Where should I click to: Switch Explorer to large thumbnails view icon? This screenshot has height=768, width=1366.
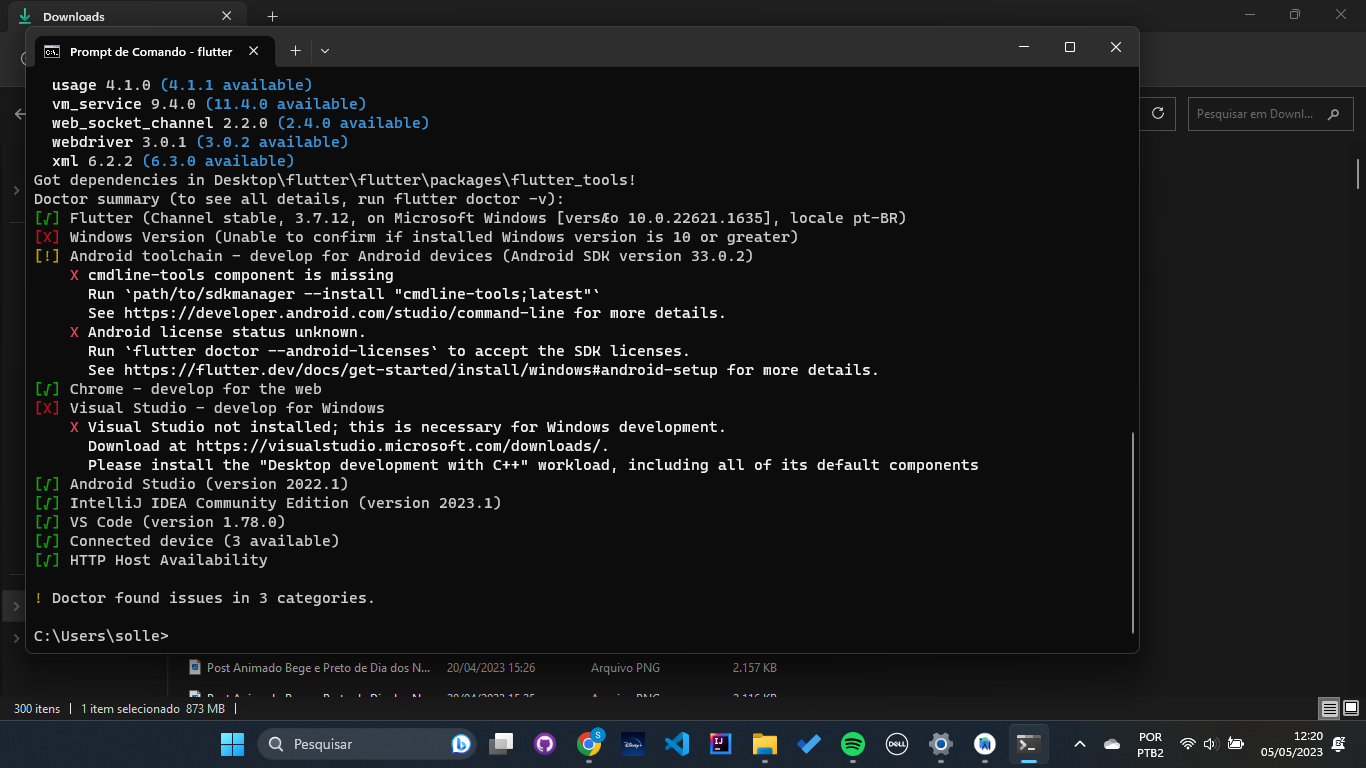1351,709
